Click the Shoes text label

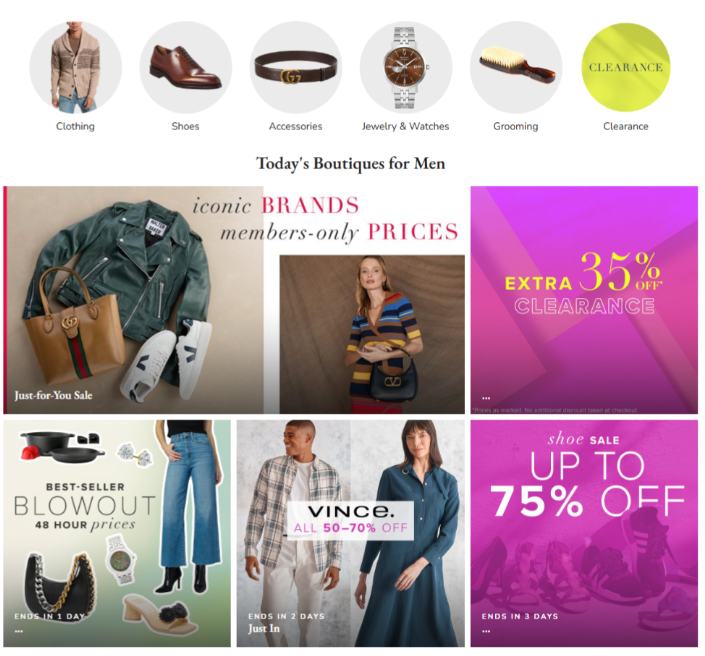coord(185,126)
